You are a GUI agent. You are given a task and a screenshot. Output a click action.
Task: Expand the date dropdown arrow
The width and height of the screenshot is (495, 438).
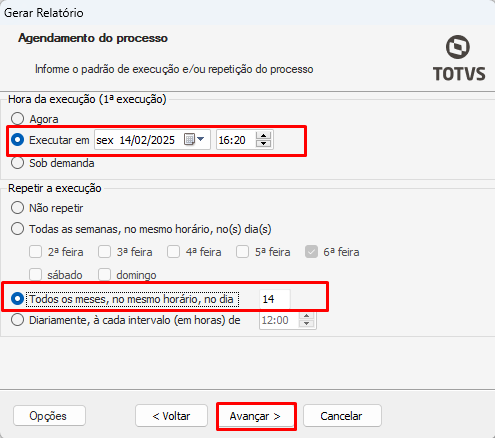tap(201, 139)
